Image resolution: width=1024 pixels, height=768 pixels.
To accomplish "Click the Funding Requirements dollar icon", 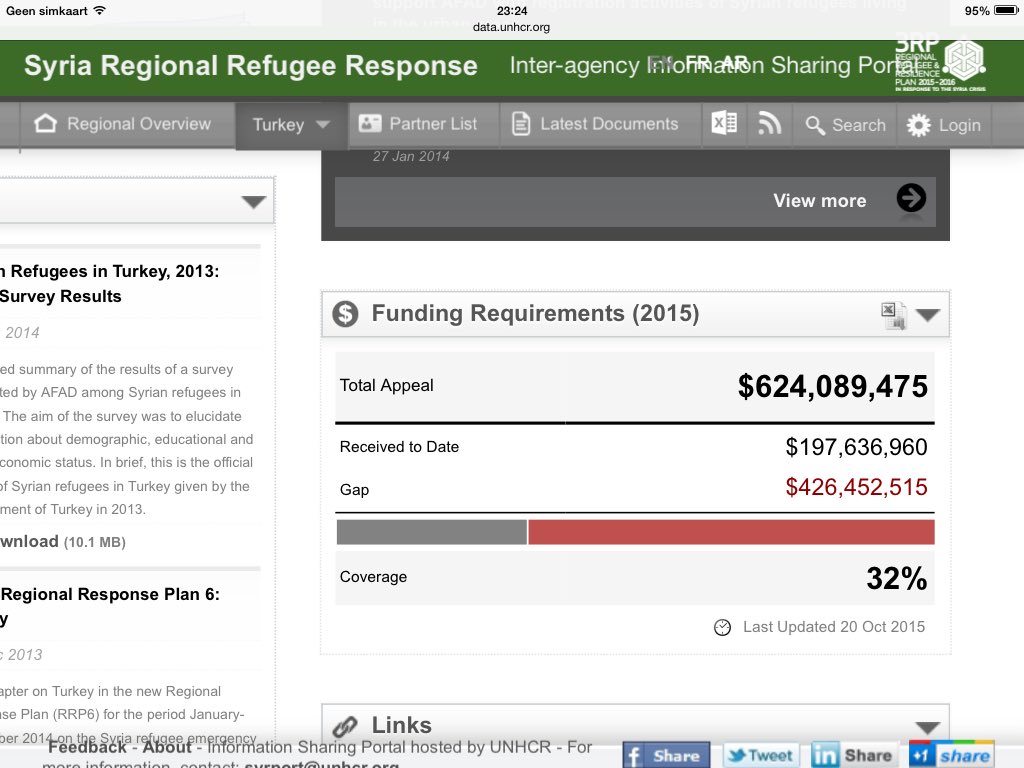I will (x=345, y=313).
